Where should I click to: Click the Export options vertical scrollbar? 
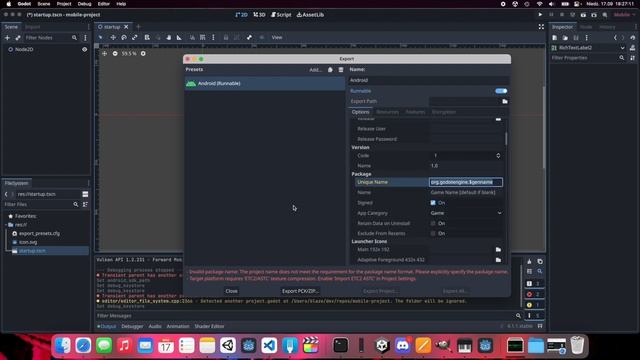pos(506,139)
